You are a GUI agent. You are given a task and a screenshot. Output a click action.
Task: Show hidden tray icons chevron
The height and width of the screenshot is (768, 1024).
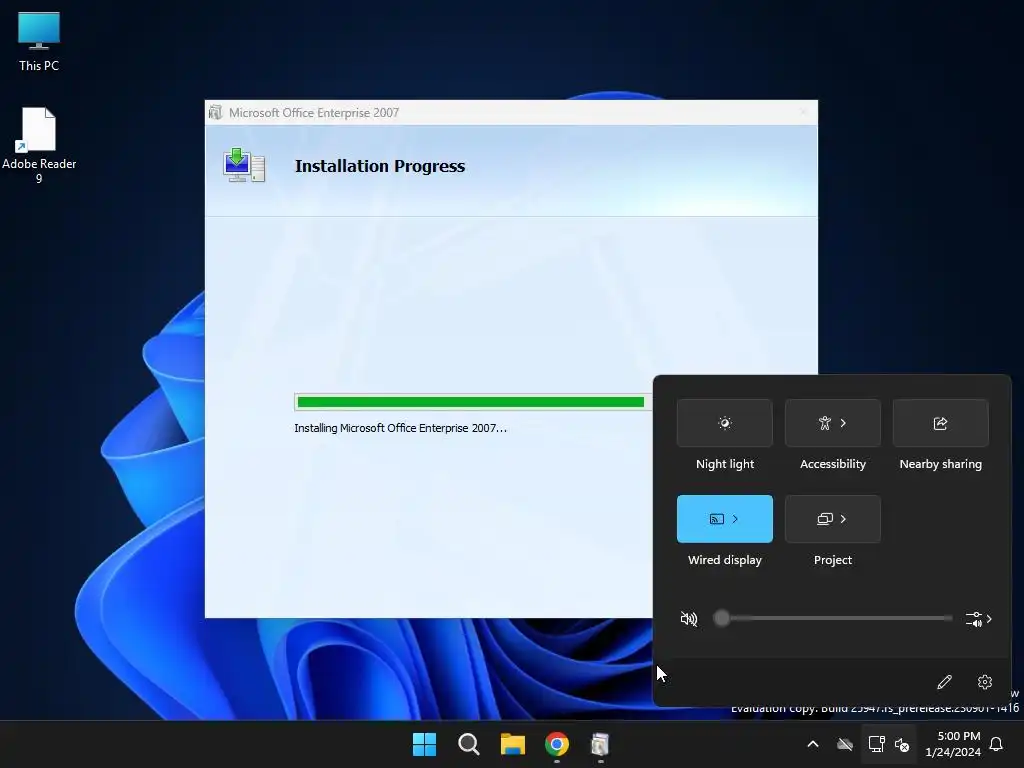coord(813,744)
